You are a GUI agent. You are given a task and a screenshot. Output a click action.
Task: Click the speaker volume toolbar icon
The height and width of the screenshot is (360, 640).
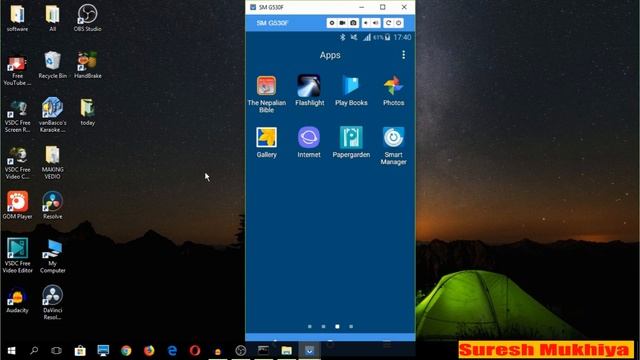click(376, 23)
